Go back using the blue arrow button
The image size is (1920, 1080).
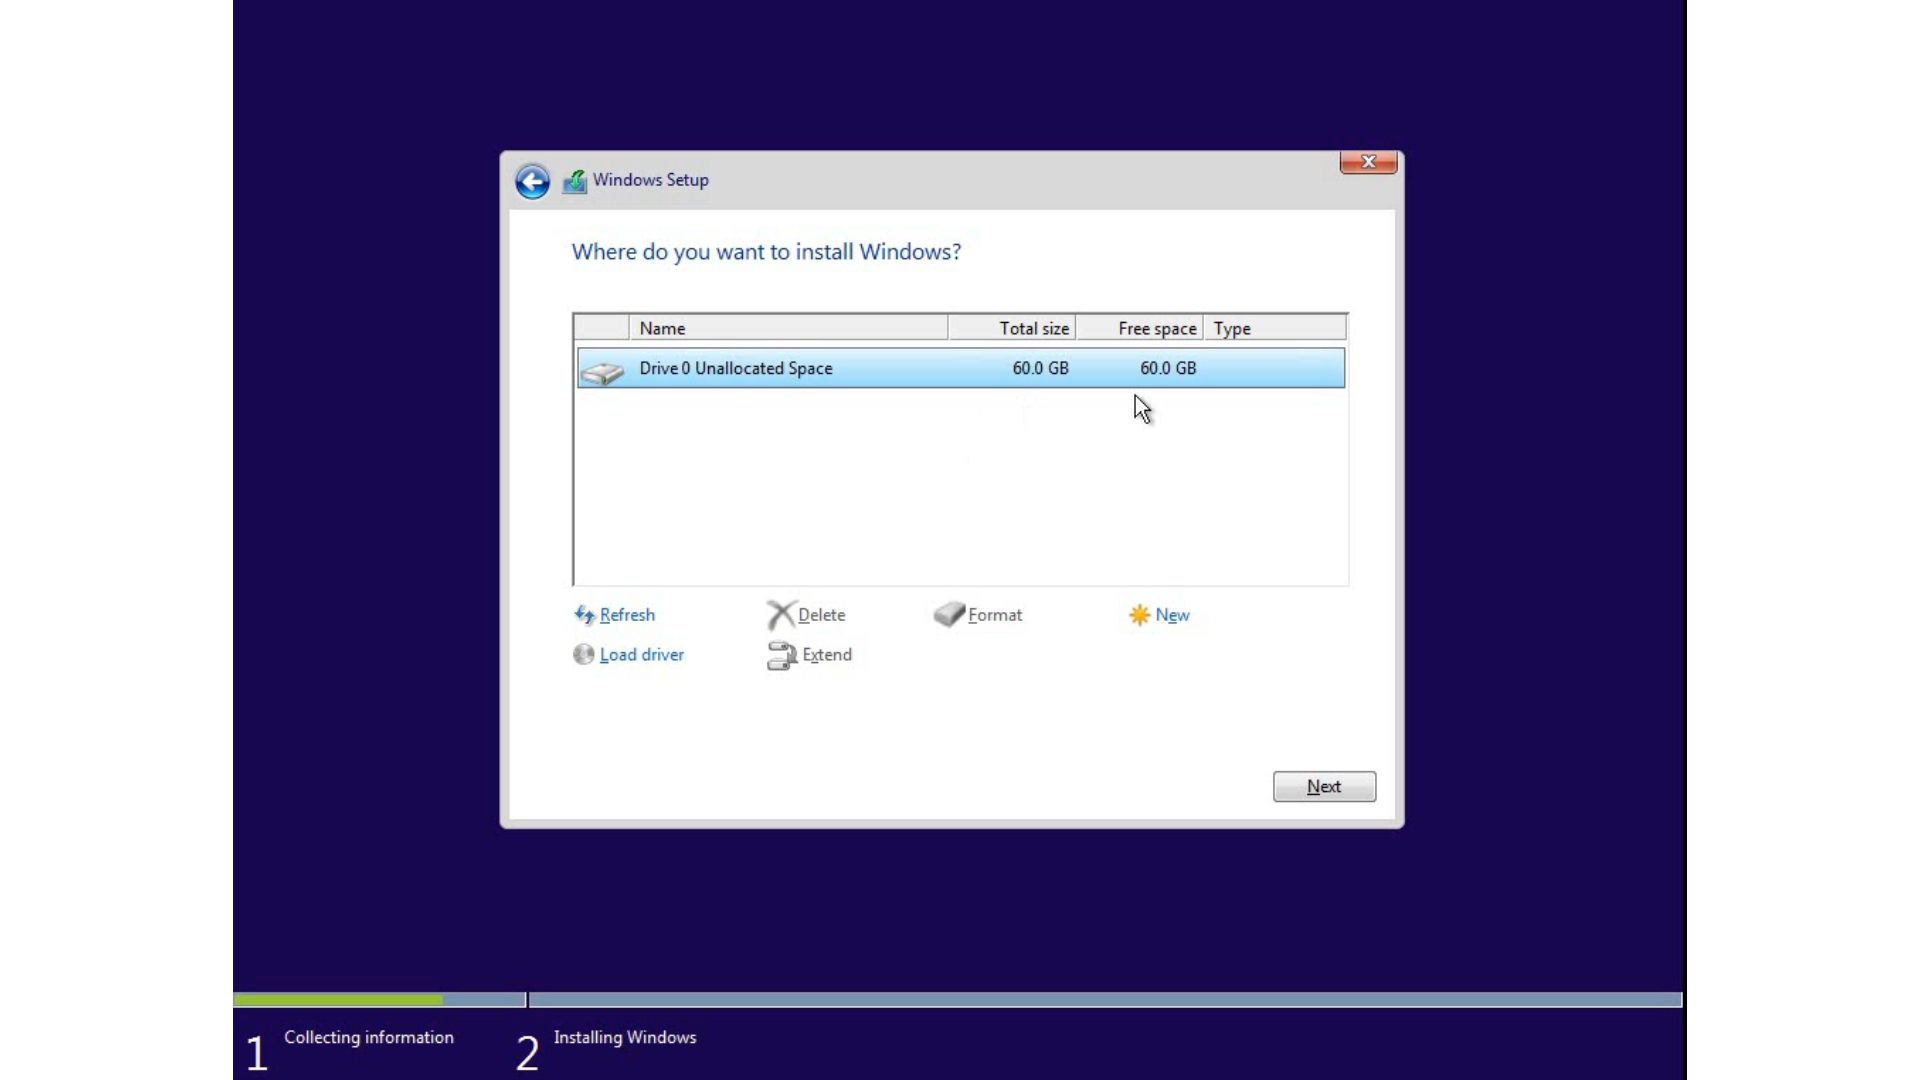click(532, 181)
